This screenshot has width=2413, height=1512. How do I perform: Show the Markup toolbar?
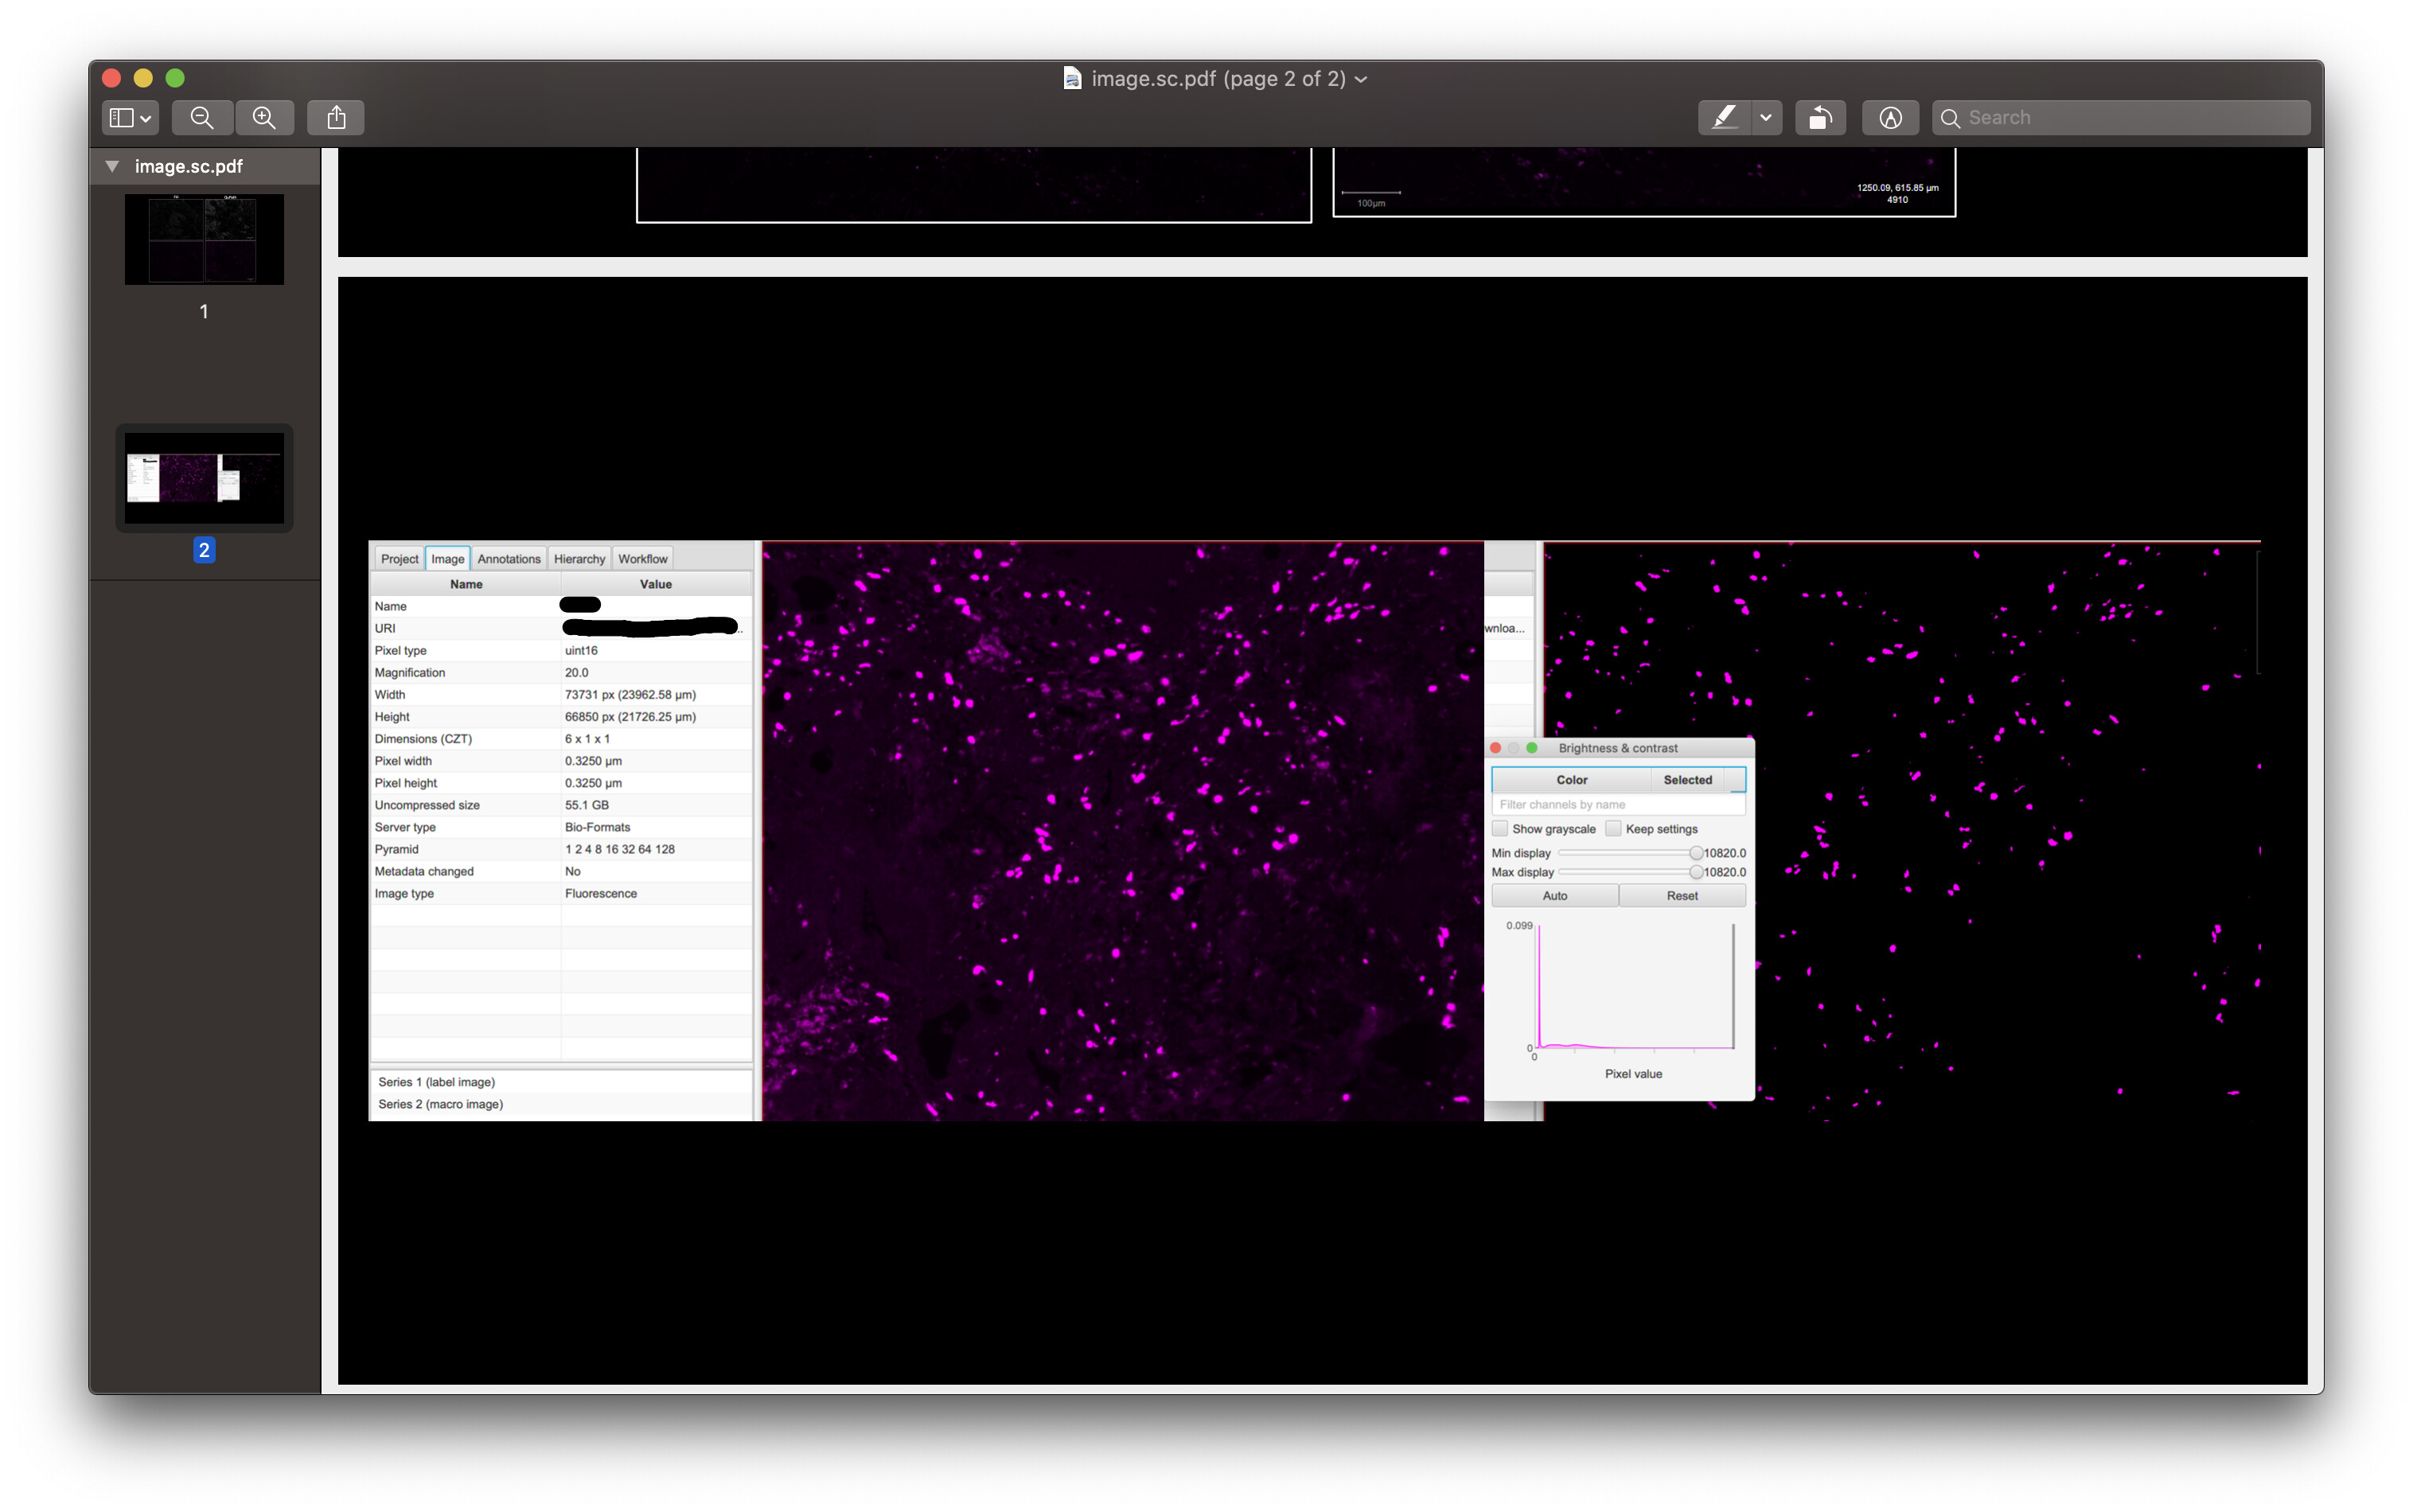click(1890, 117)
